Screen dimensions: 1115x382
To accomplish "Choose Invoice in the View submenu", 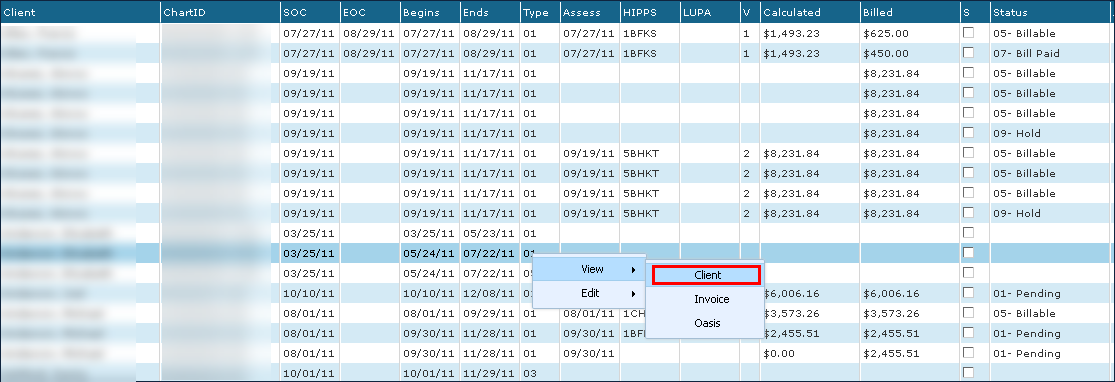I will tap(712, 299).
